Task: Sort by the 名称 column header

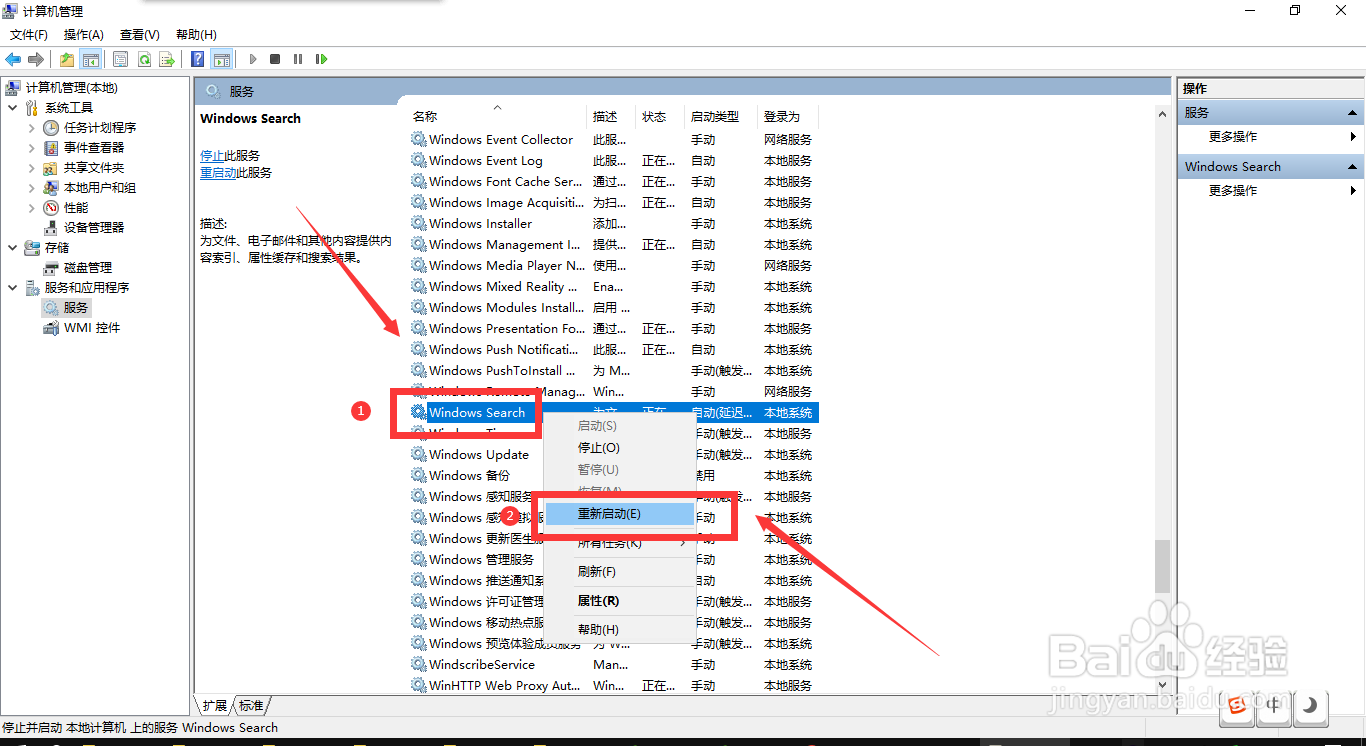Action: [496, 117]
